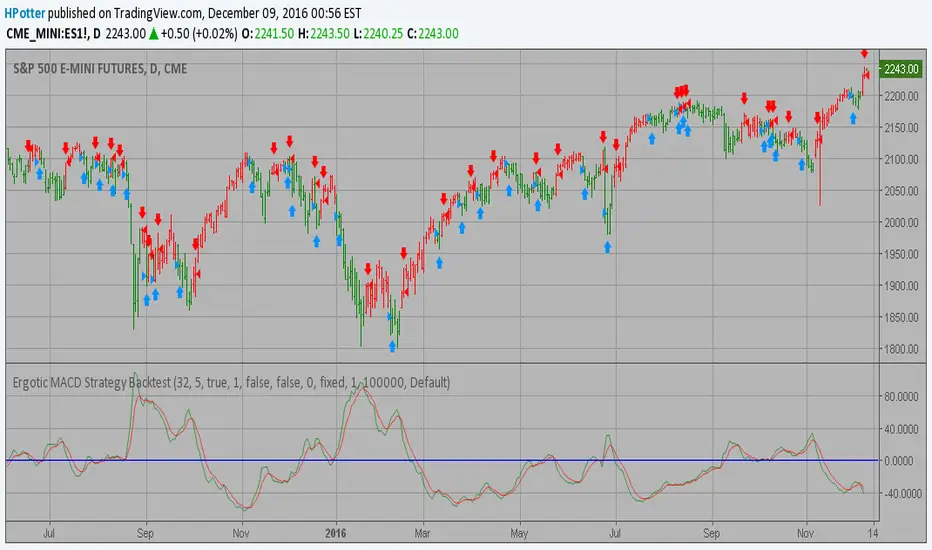Click the 2150.00 price axis label

click(x=901, y=128)
